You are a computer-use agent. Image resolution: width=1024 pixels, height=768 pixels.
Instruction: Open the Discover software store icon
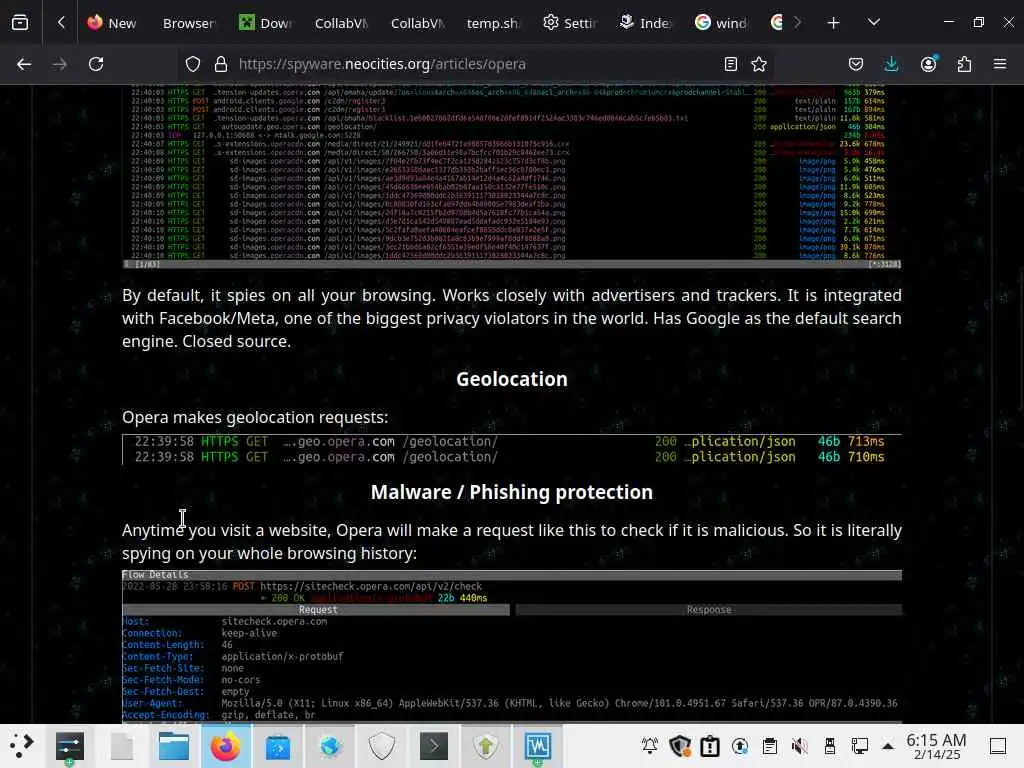pyautogui.click(x=278, y=746)
